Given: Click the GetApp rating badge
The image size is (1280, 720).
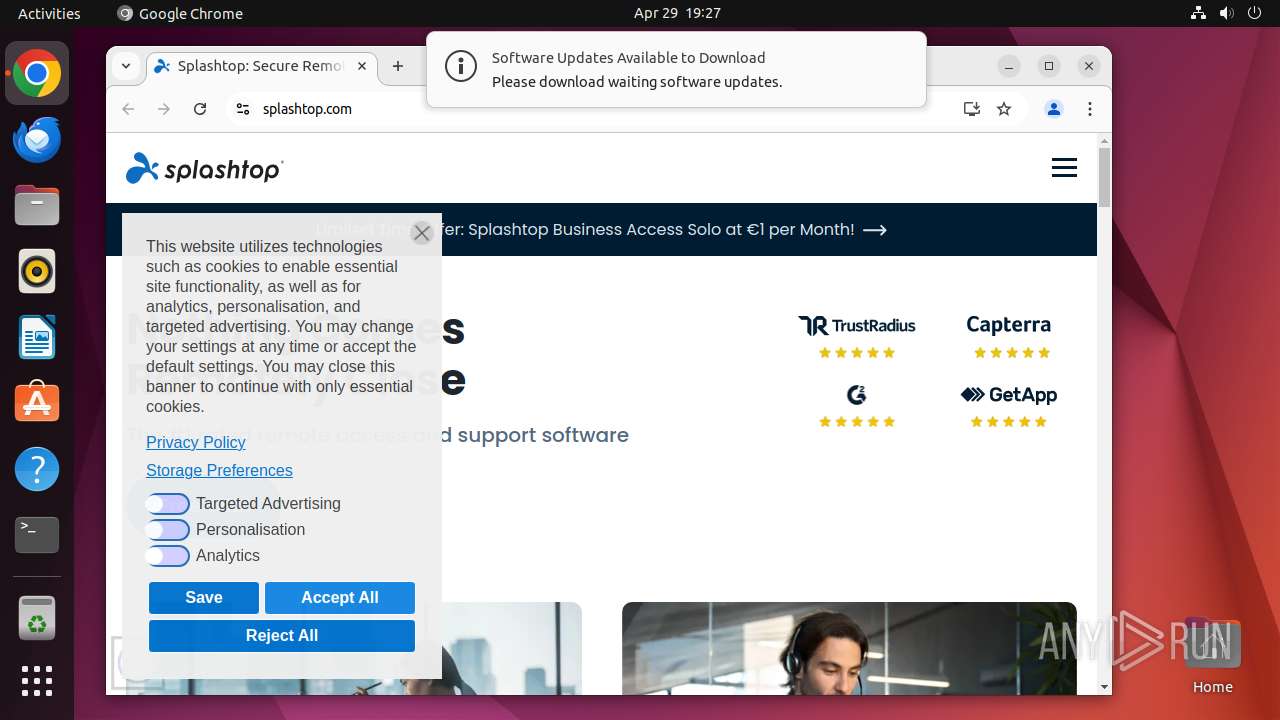Looking at the screenshot, I should [1009, 407].
